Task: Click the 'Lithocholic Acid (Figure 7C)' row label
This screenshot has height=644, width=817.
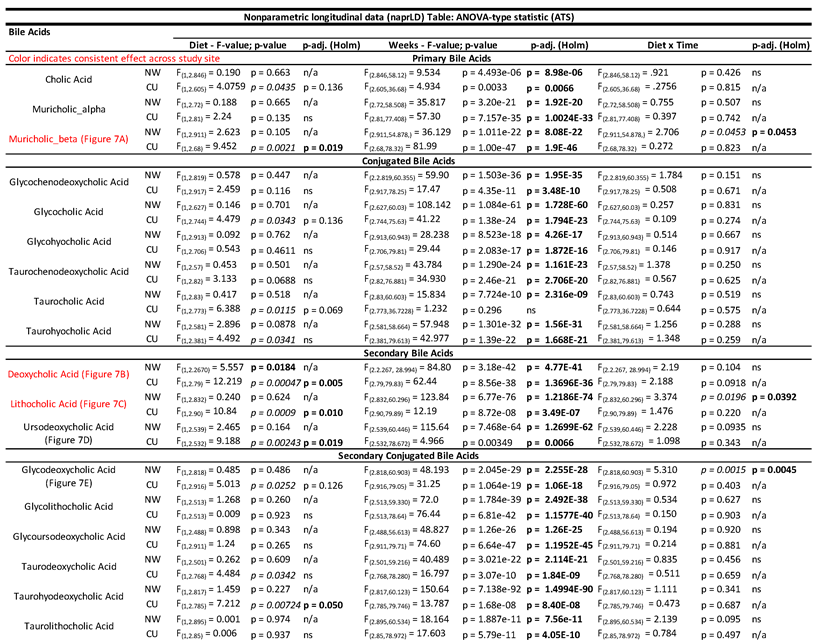Action: pos(69,402)
